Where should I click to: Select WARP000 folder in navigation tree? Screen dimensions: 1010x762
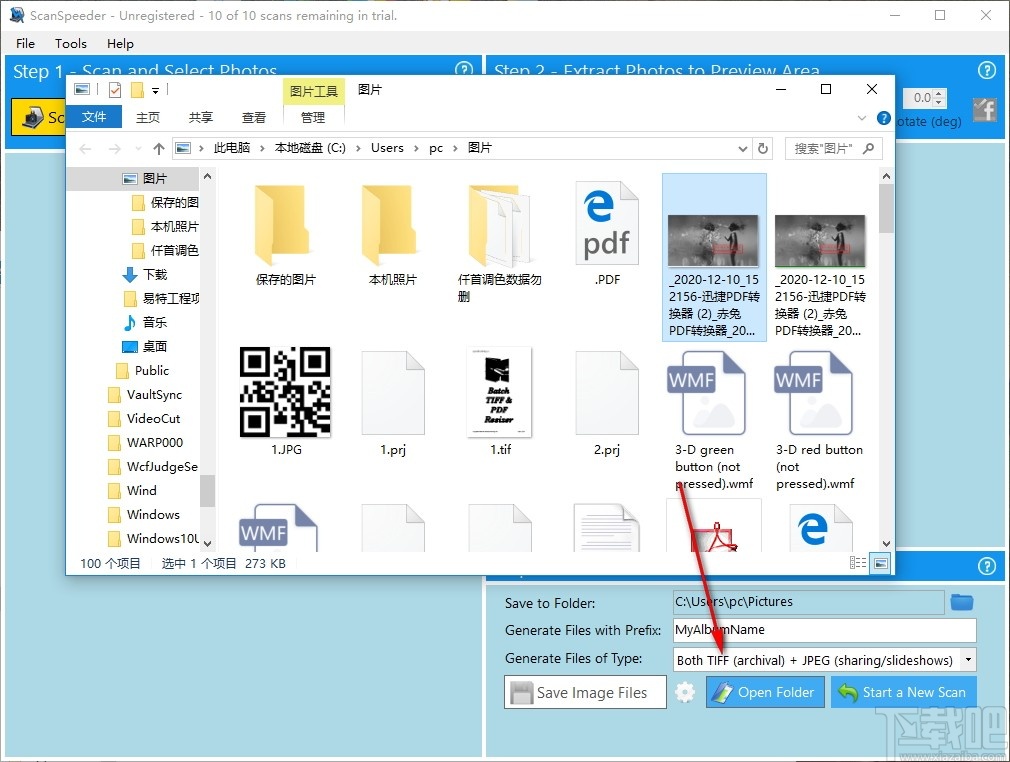tap(146, 443)
